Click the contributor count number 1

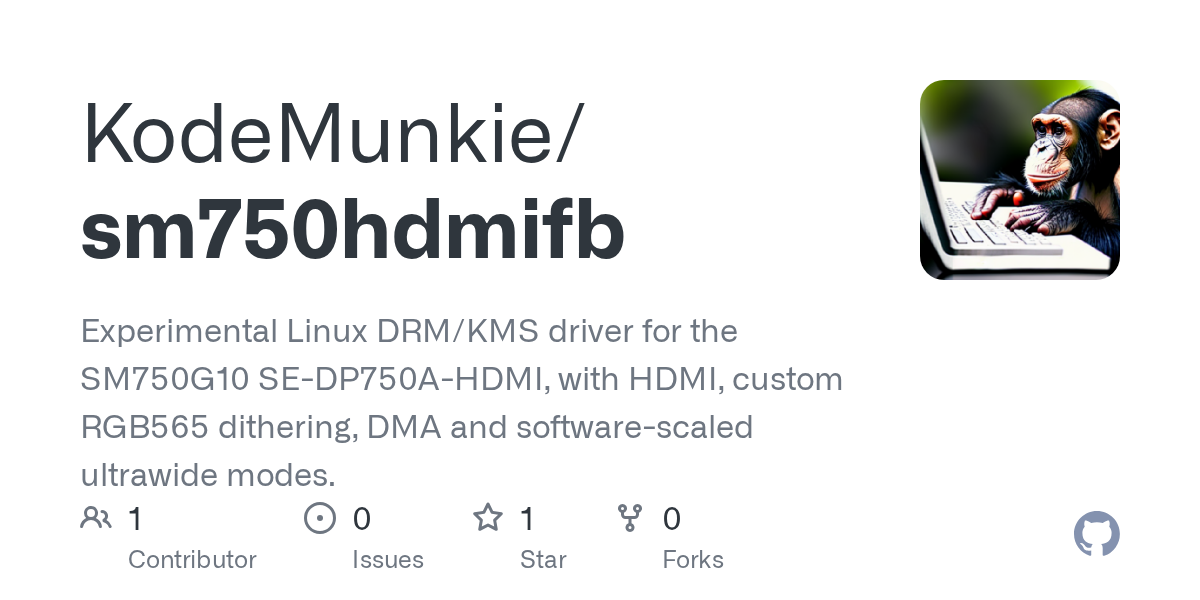(135, 519)
